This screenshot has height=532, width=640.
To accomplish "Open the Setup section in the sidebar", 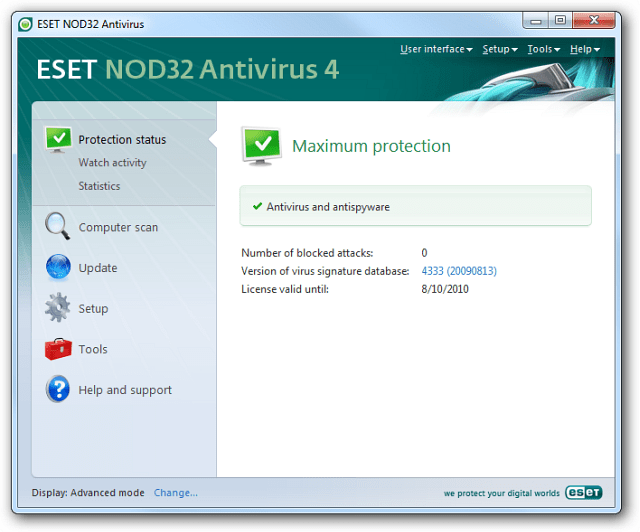I will (93, 309).
